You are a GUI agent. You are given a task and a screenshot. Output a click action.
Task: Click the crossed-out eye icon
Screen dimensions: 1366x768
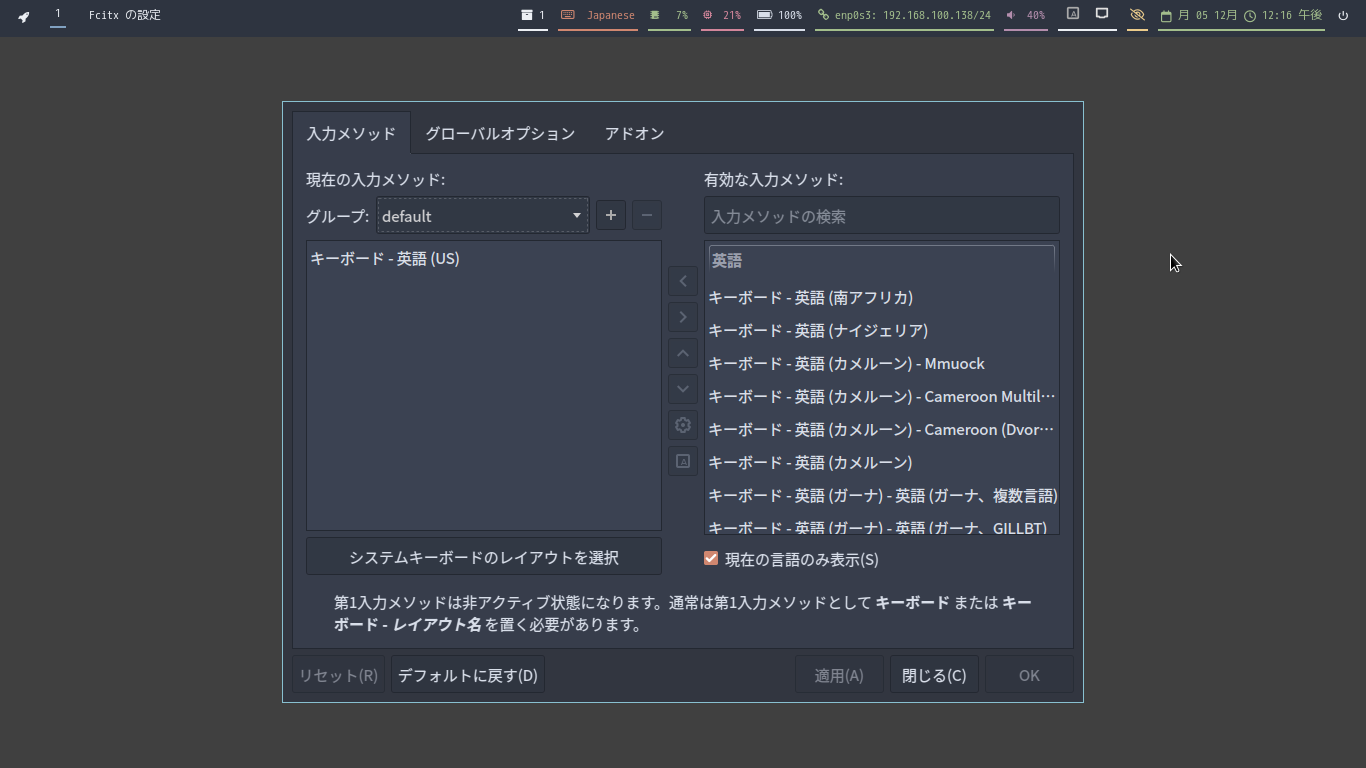point(1137,15)
